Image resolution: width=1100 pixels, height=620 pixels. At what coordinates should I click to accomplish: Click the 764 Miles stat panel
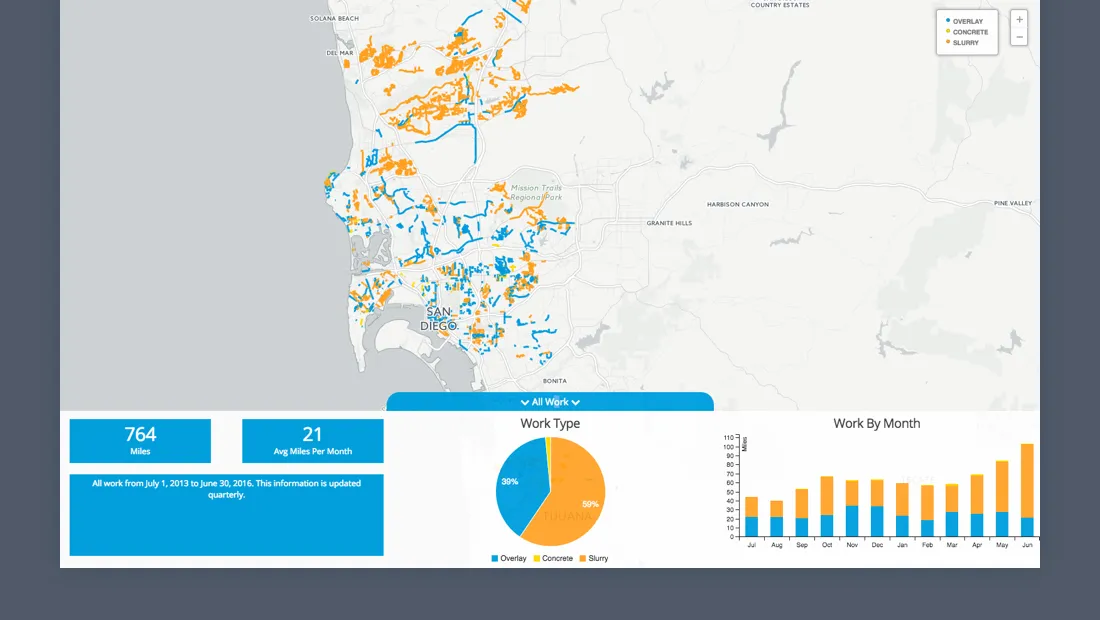click(x=140, y=440)
